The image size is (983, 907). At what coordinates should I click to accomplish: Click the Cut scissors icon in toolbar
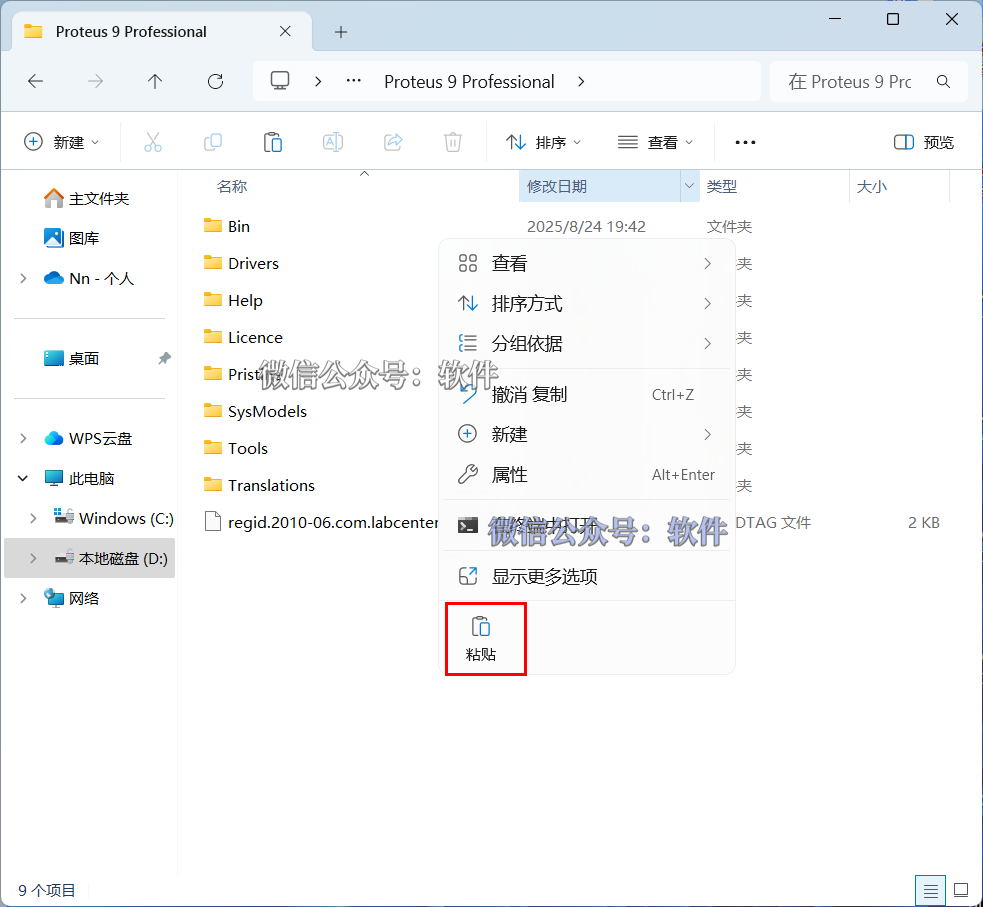(152, 142)
